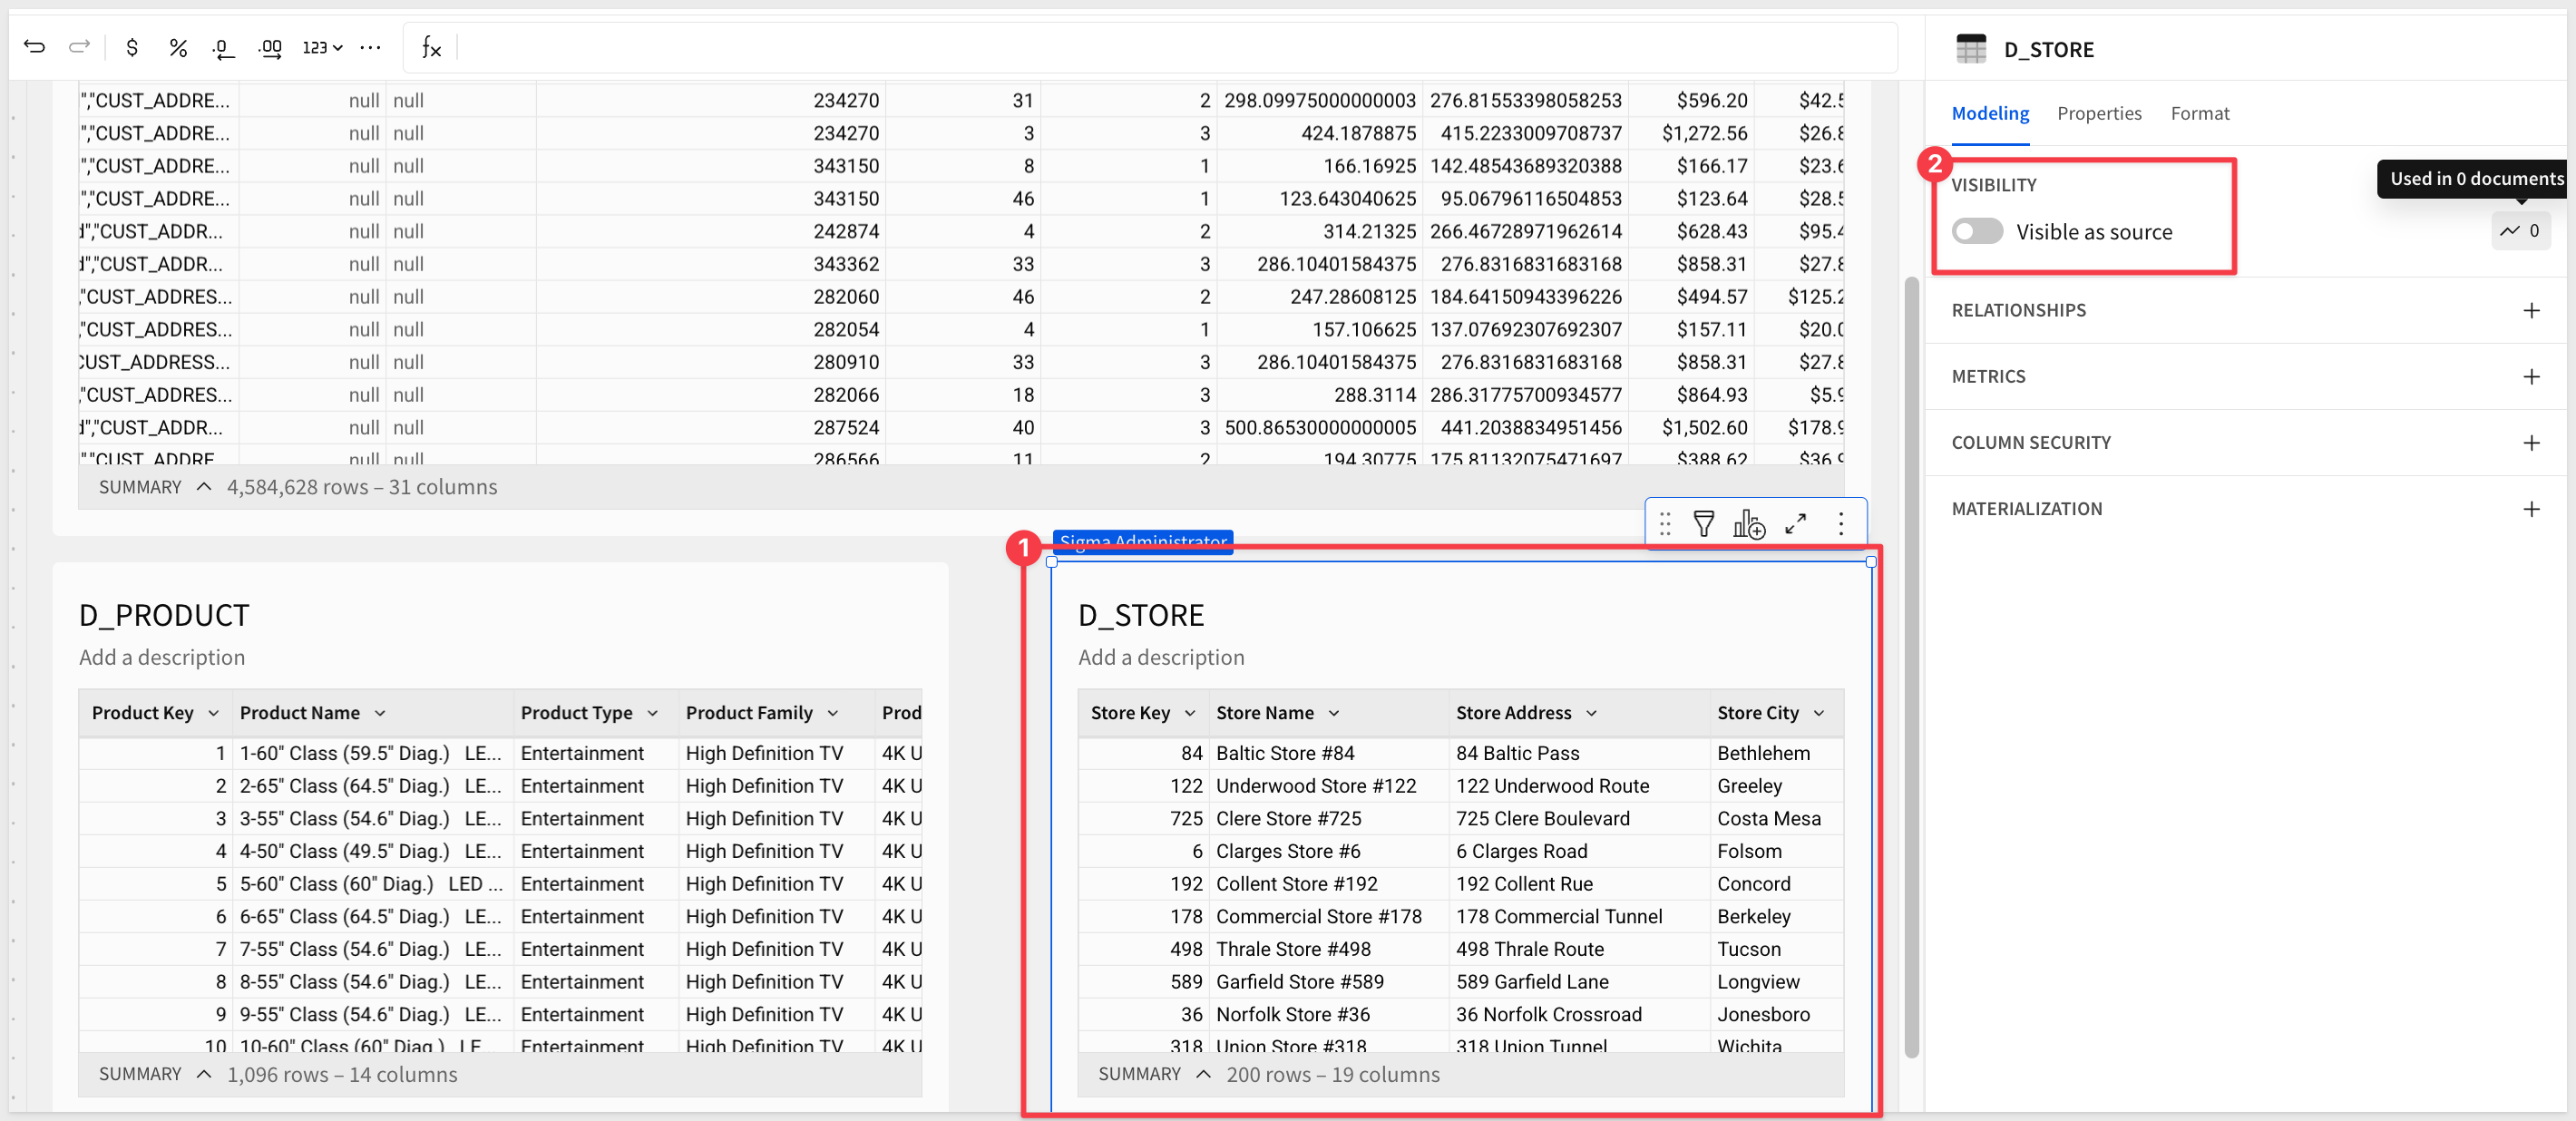Open the 123 number format dropdown
This screenshot has height=1121, width=2576.
tap(322, 47)
